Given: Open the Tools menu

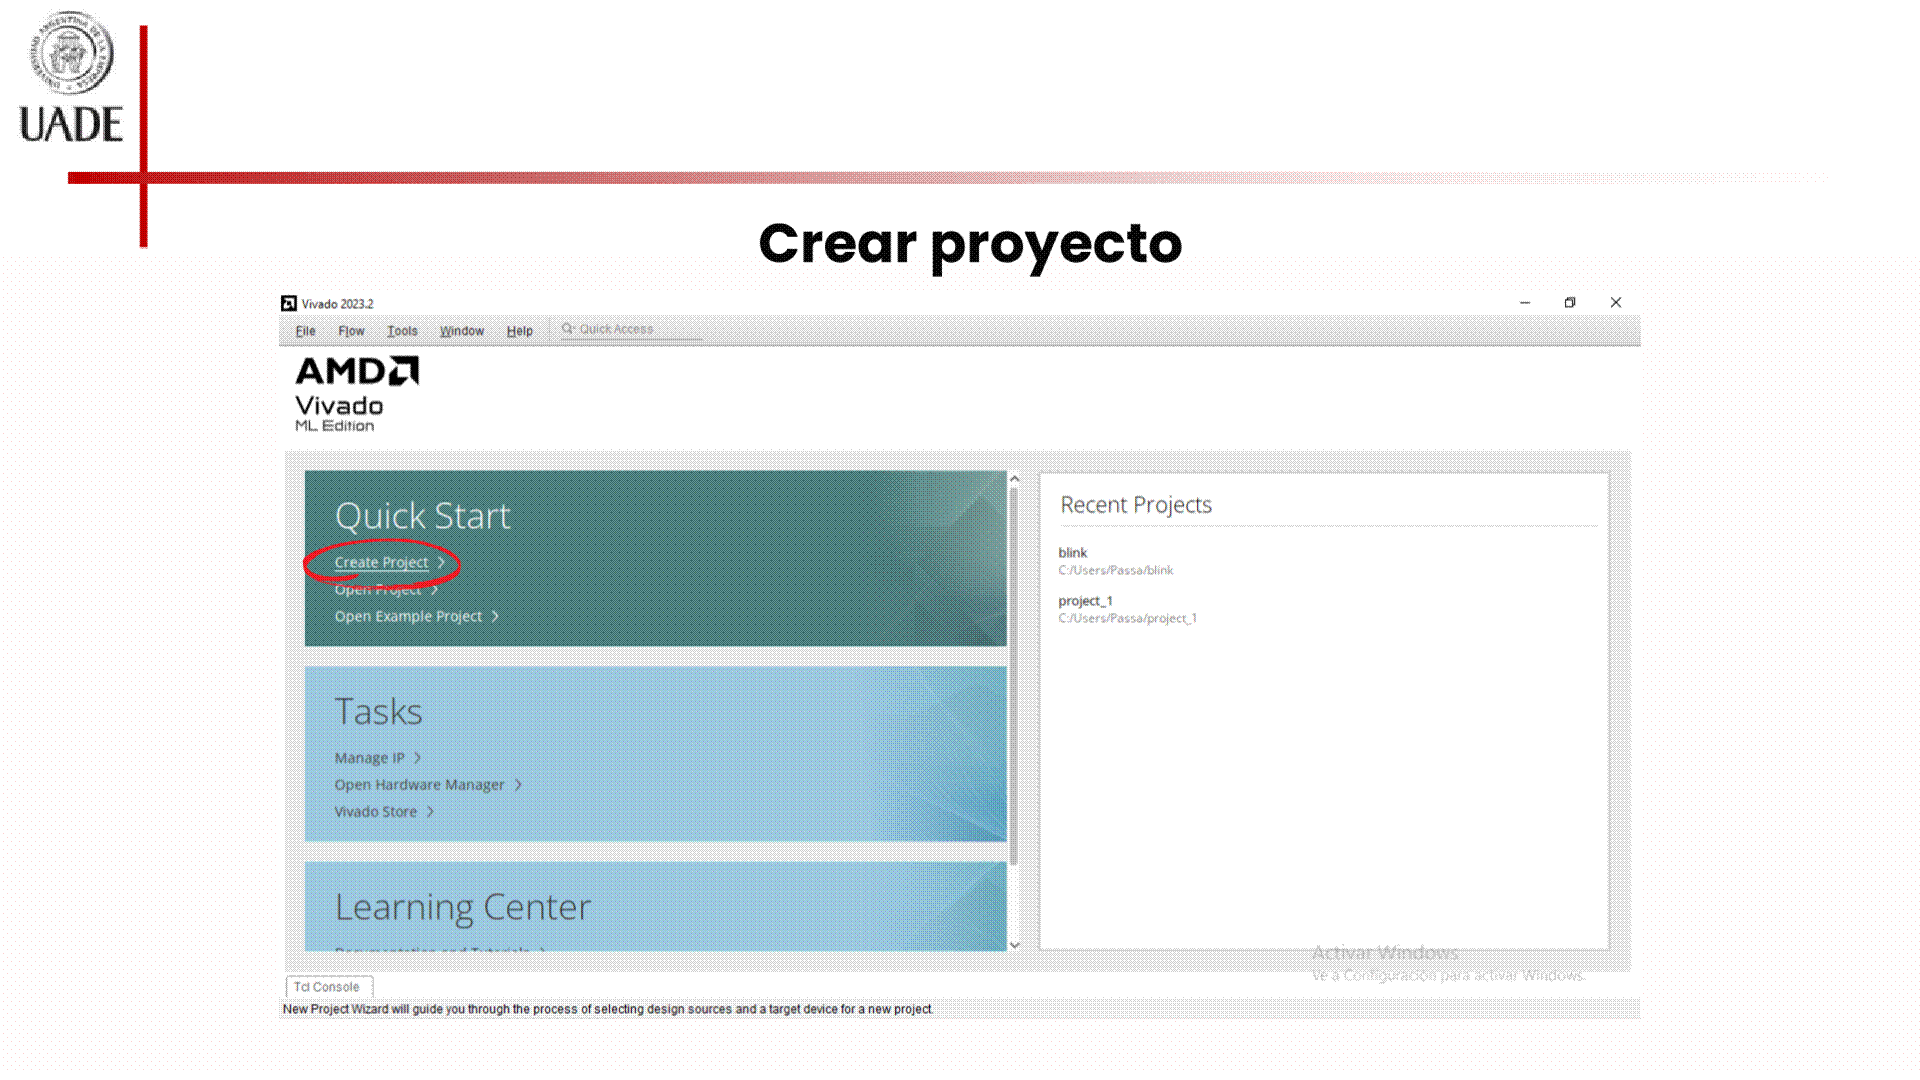Looking at the screenshot, I should tap(402, 331).
